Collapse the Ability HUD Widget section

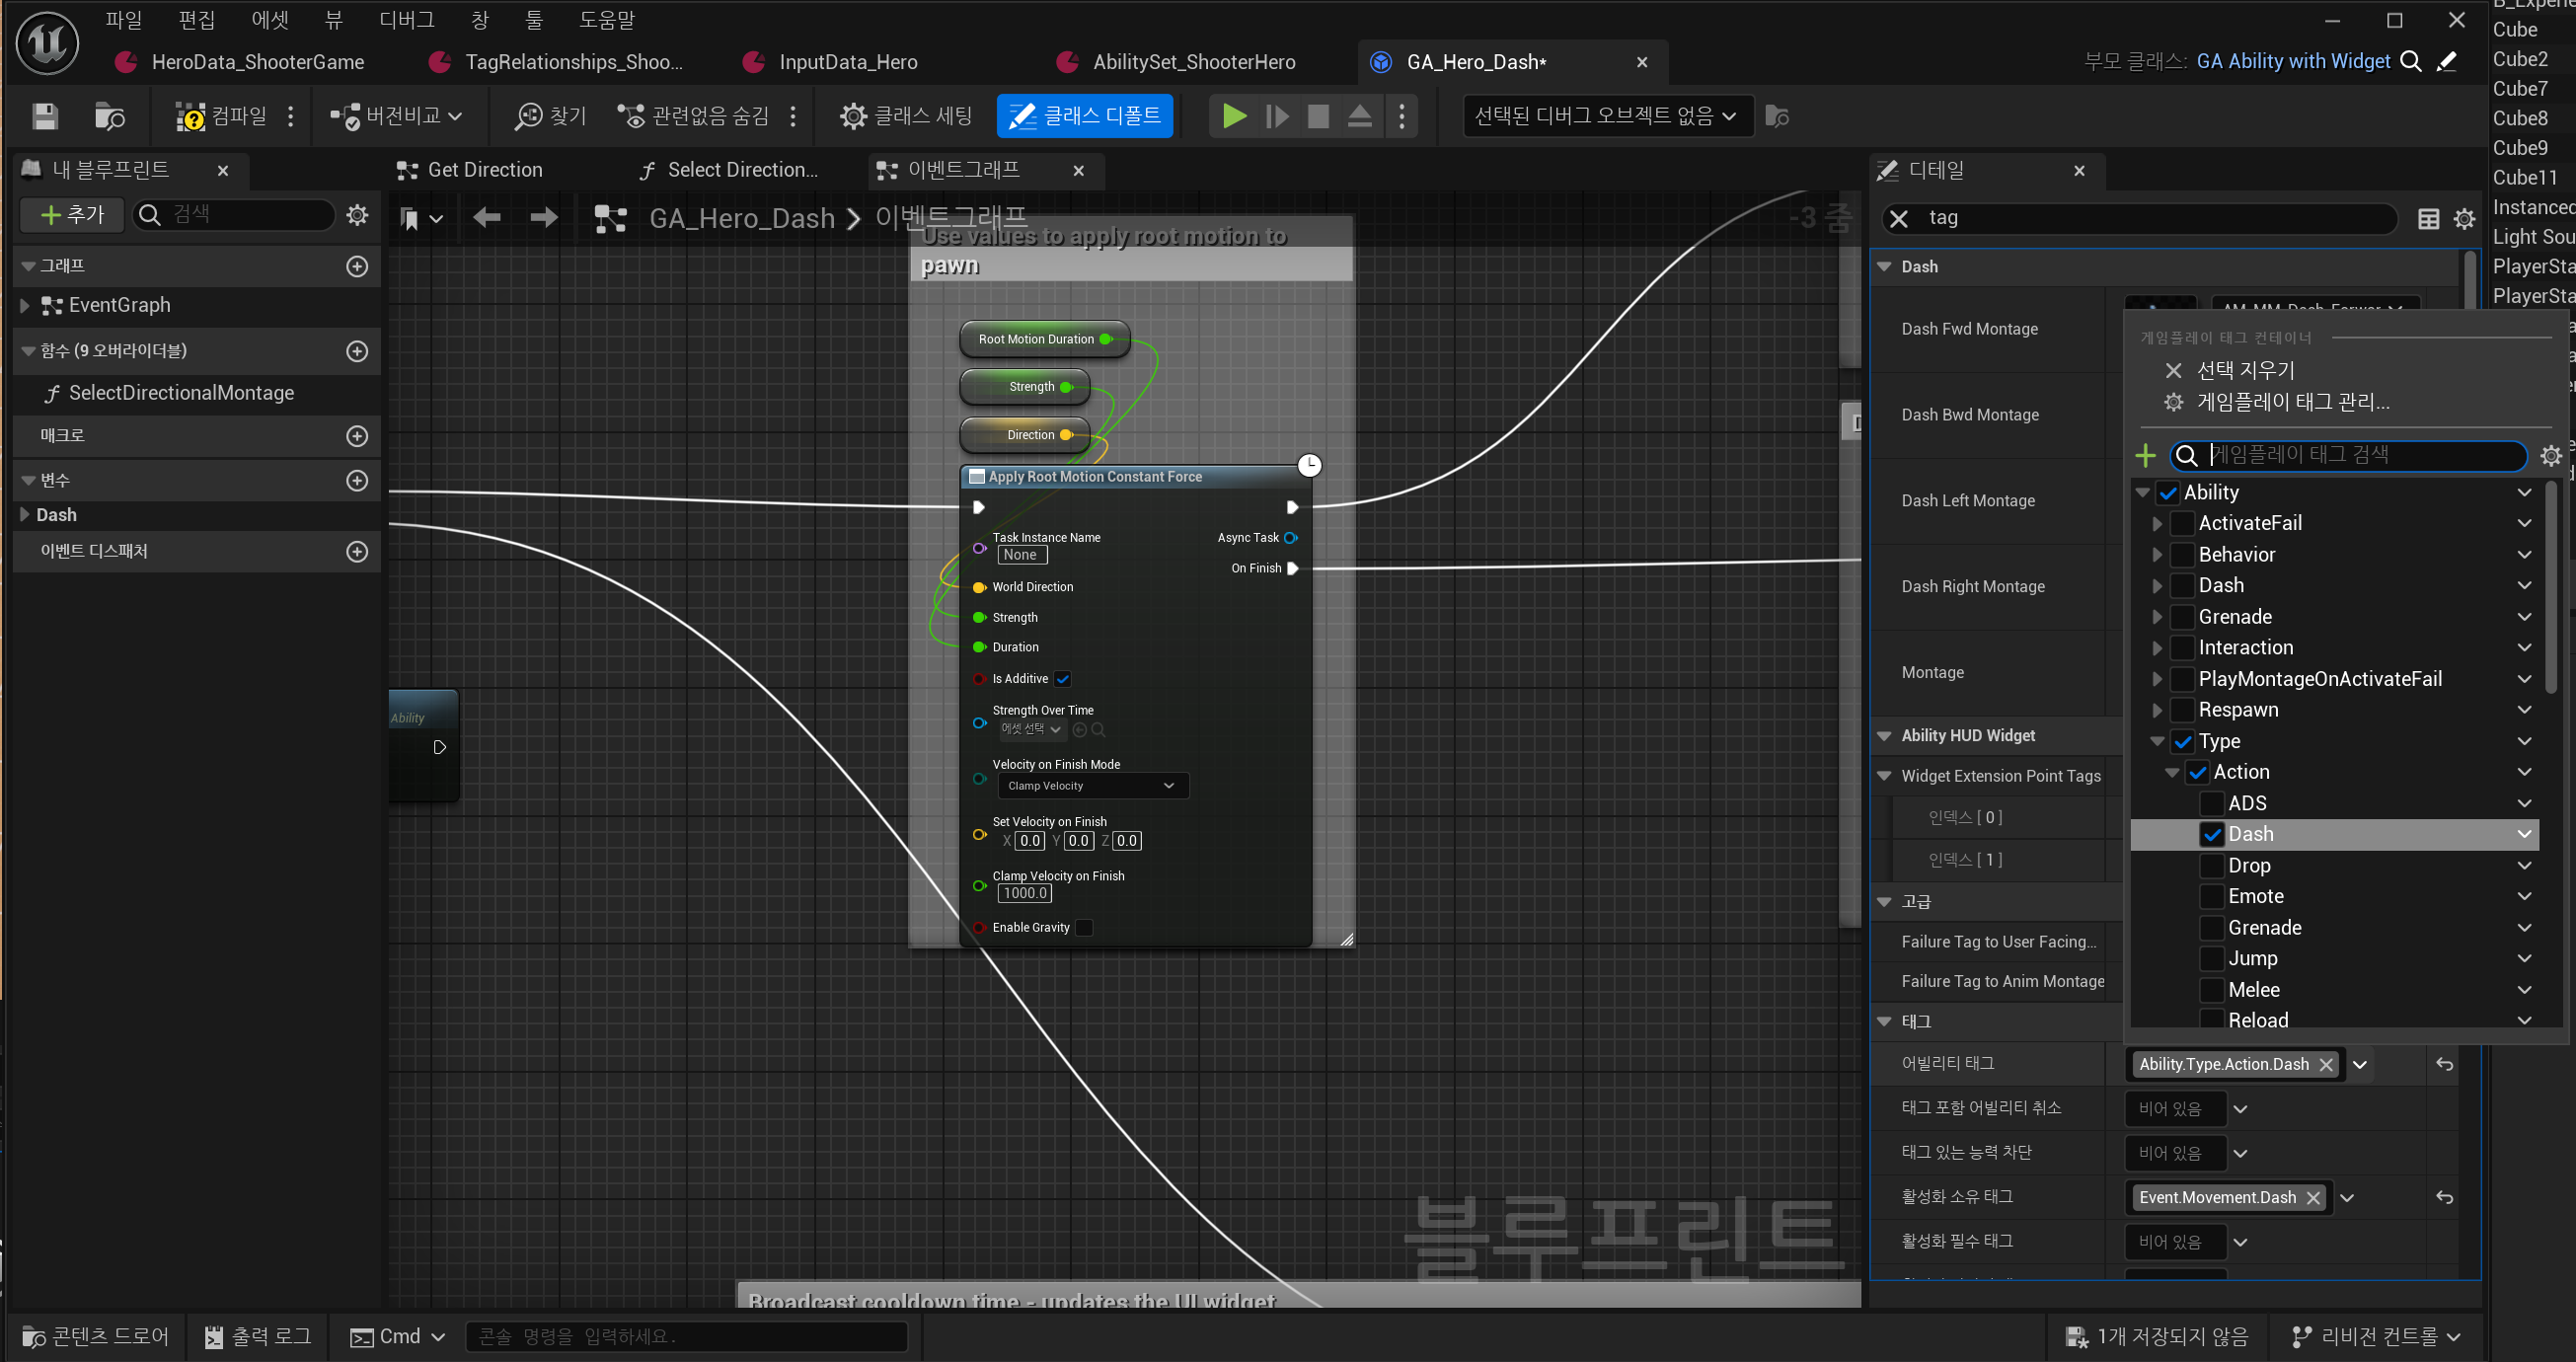click(1884, 736)
